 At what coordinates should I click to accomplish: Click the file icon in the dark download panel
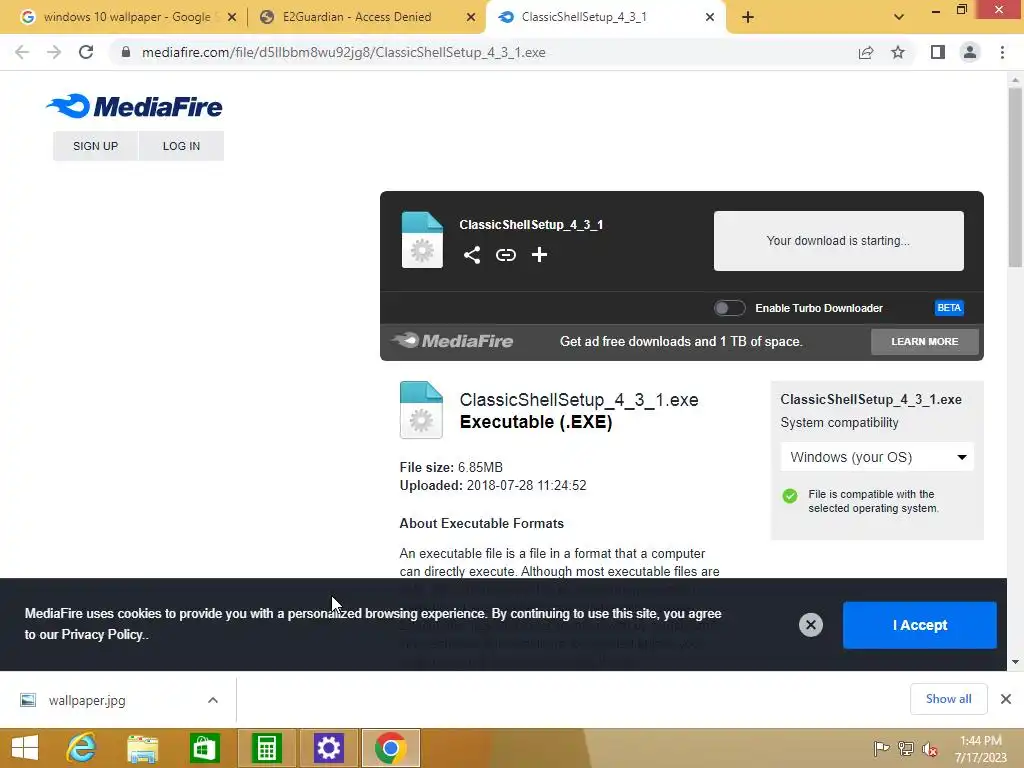422,240
